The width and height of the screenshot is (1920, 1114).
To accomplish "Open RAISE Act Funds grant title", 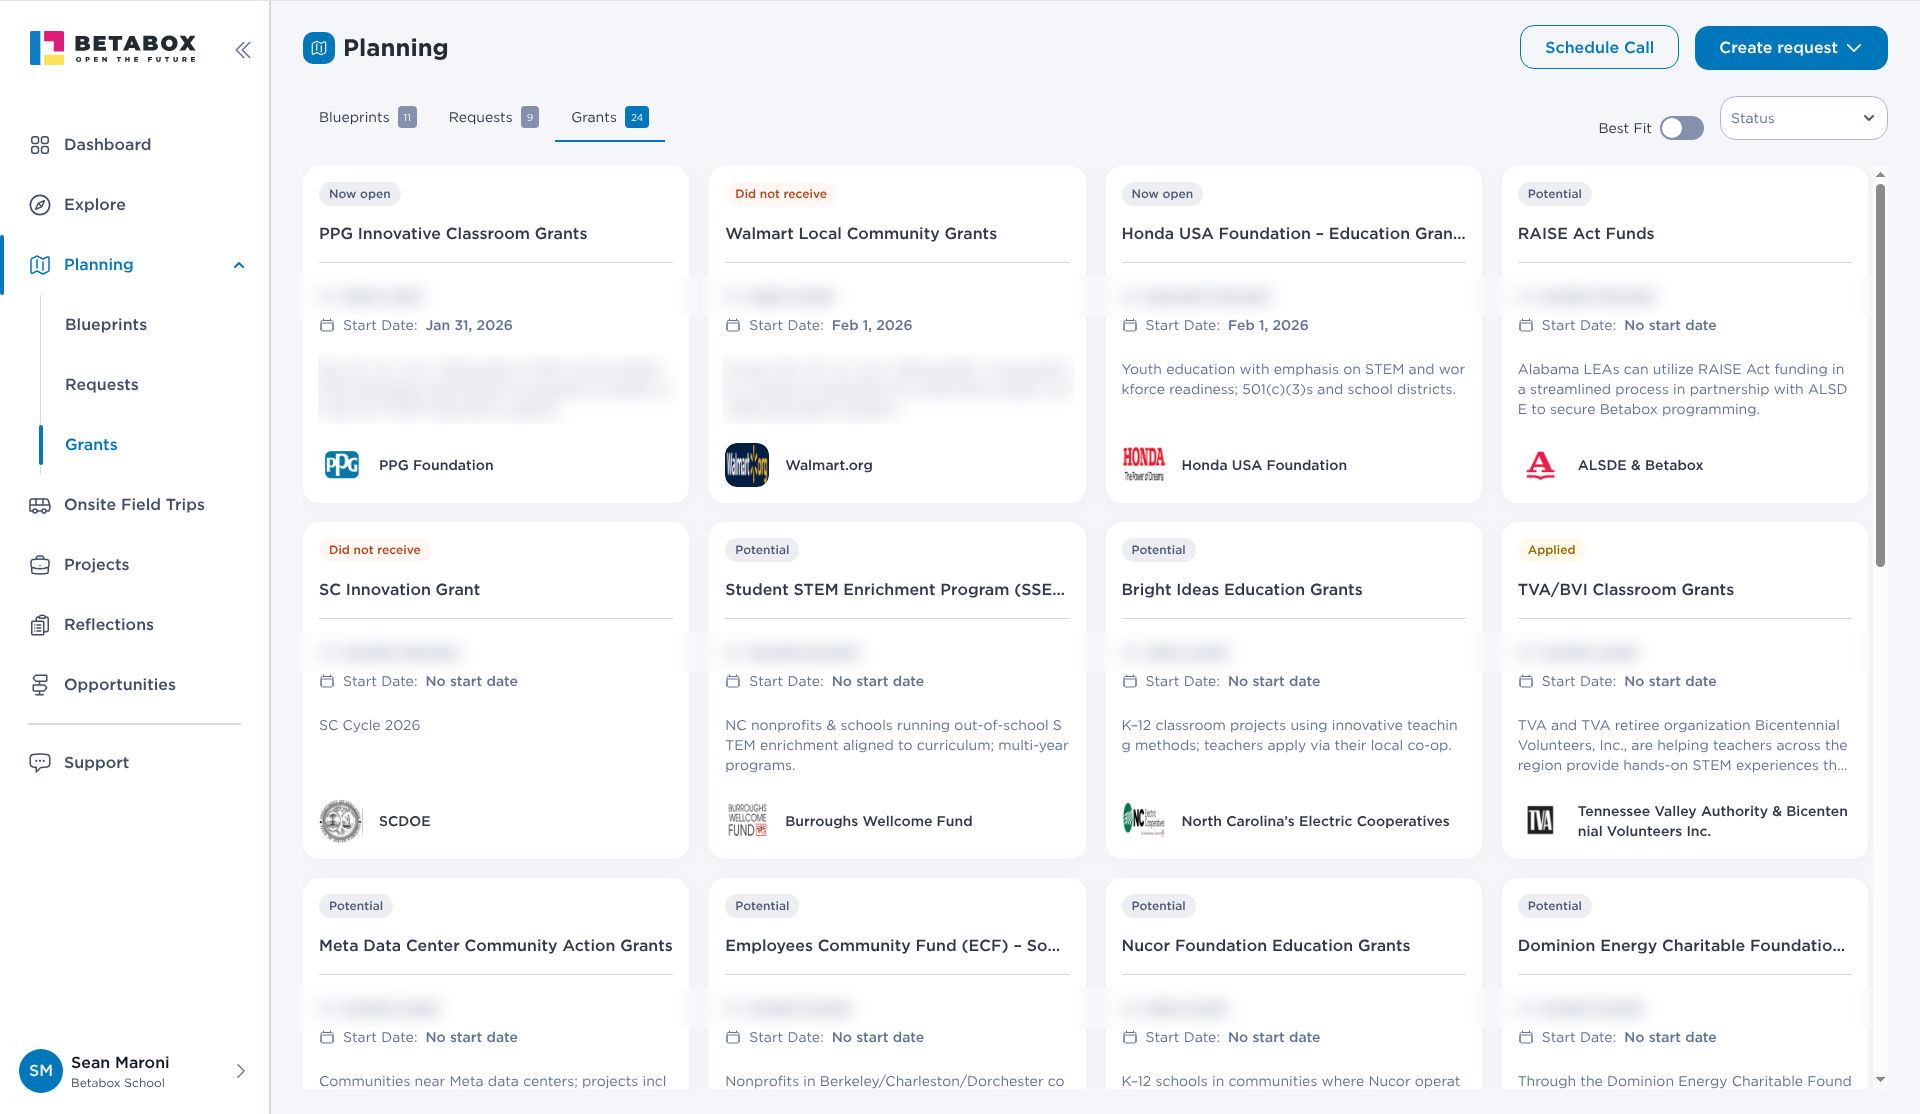I will tap(1586, 233).
